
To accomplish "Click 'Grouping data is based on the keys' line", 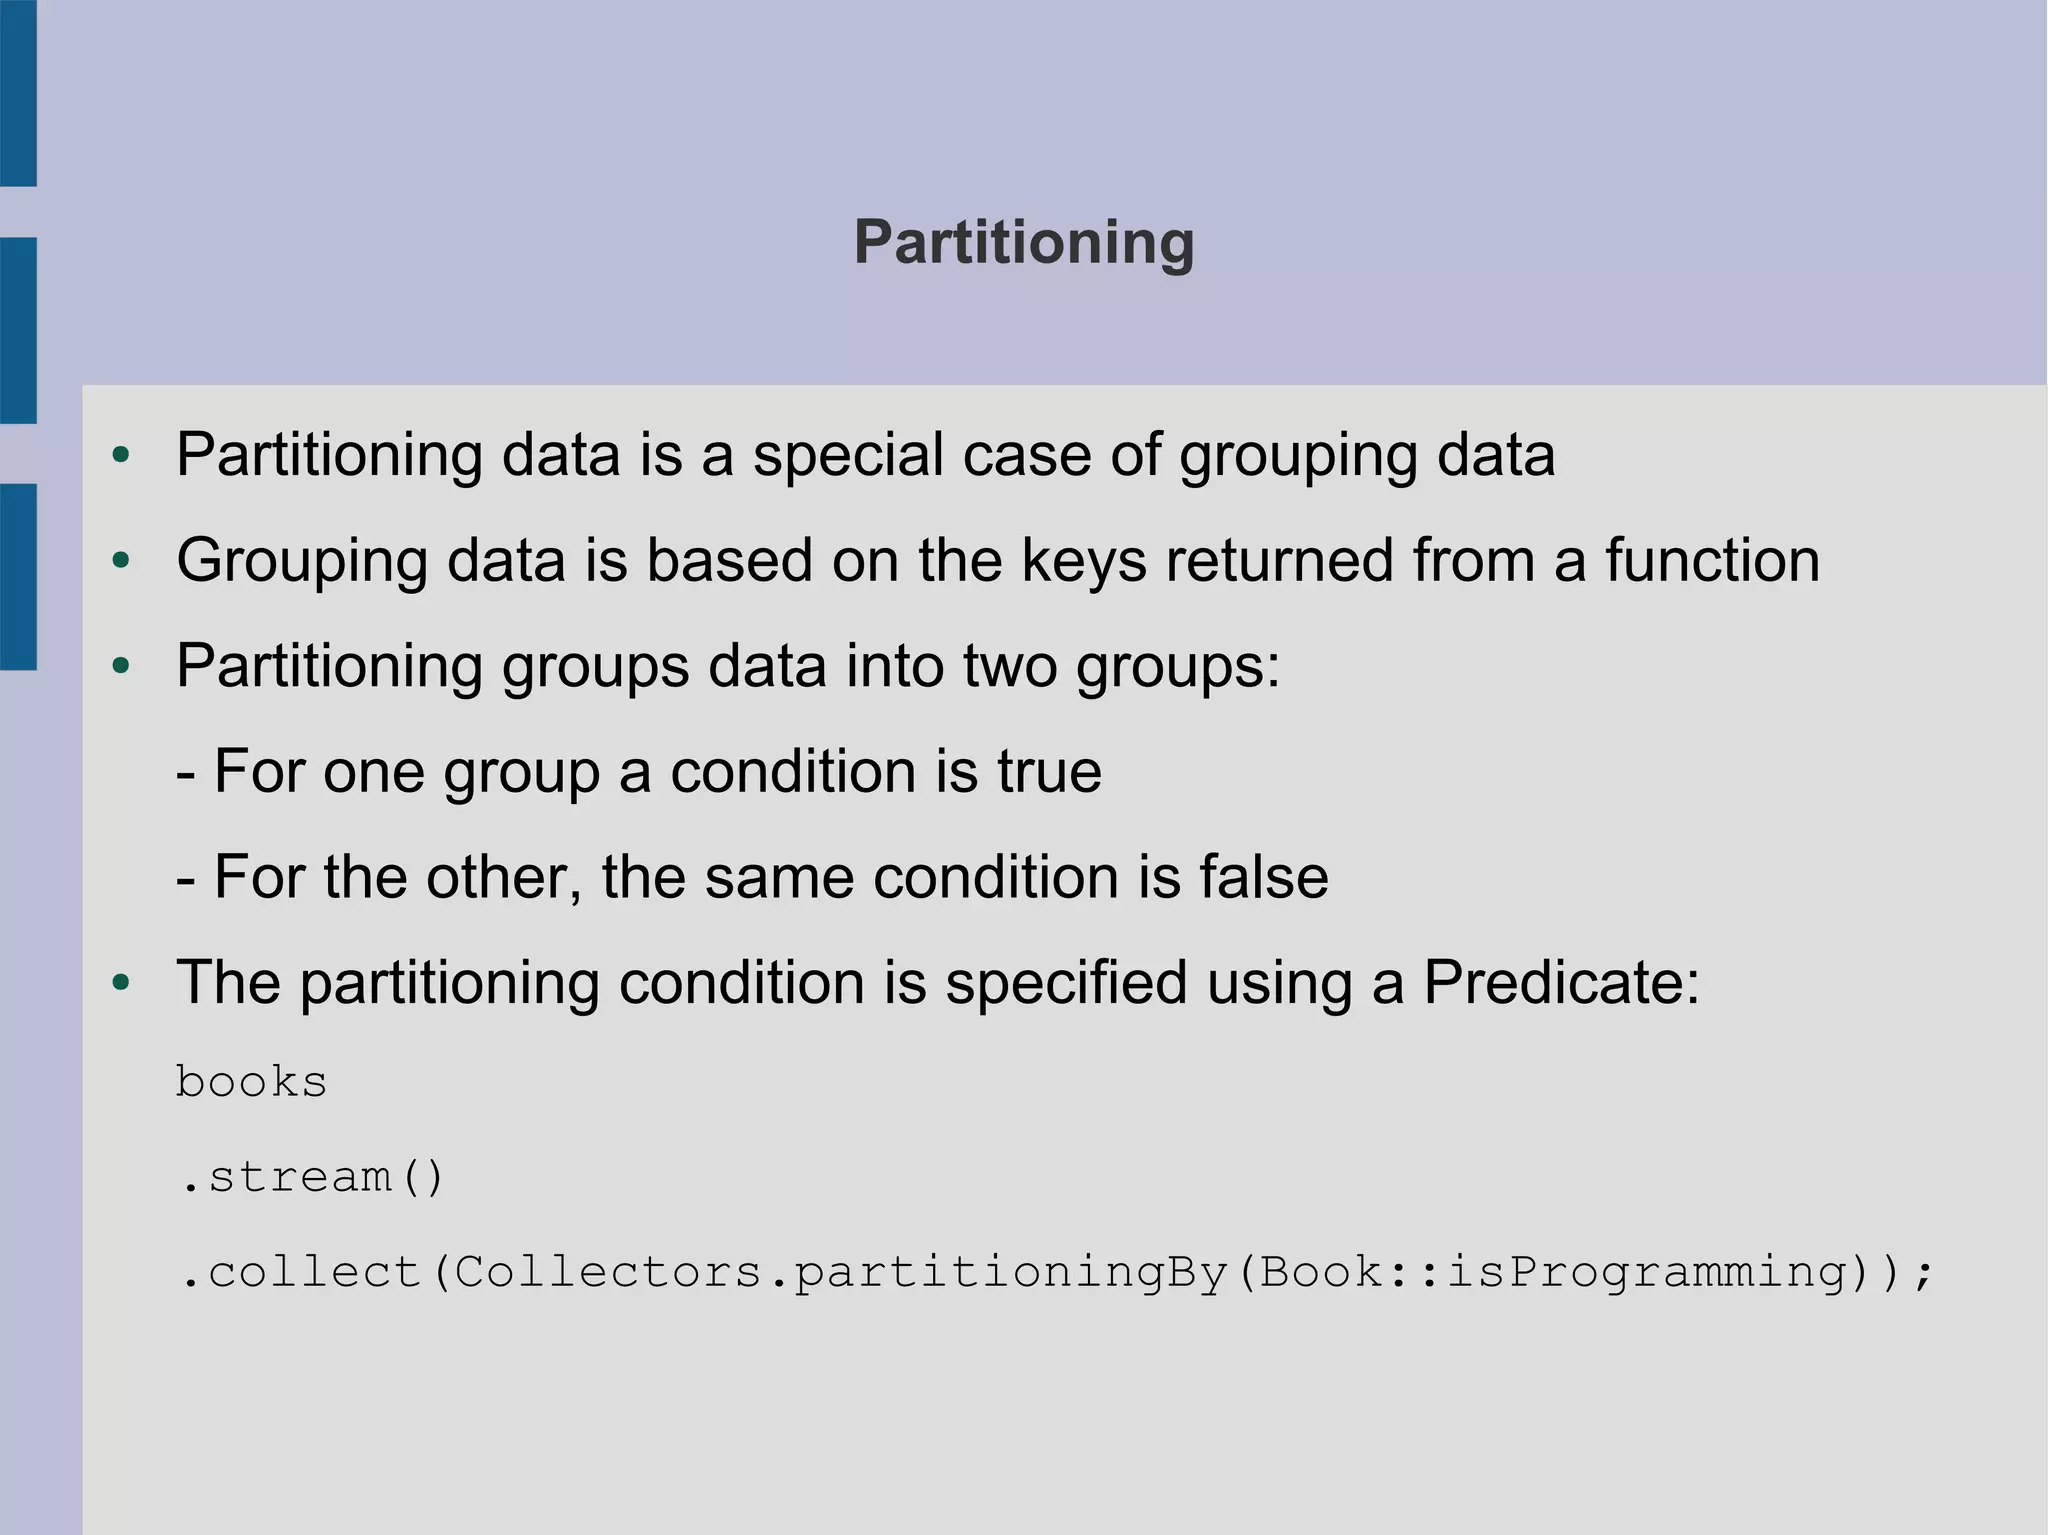I will [x=998, y=560].
